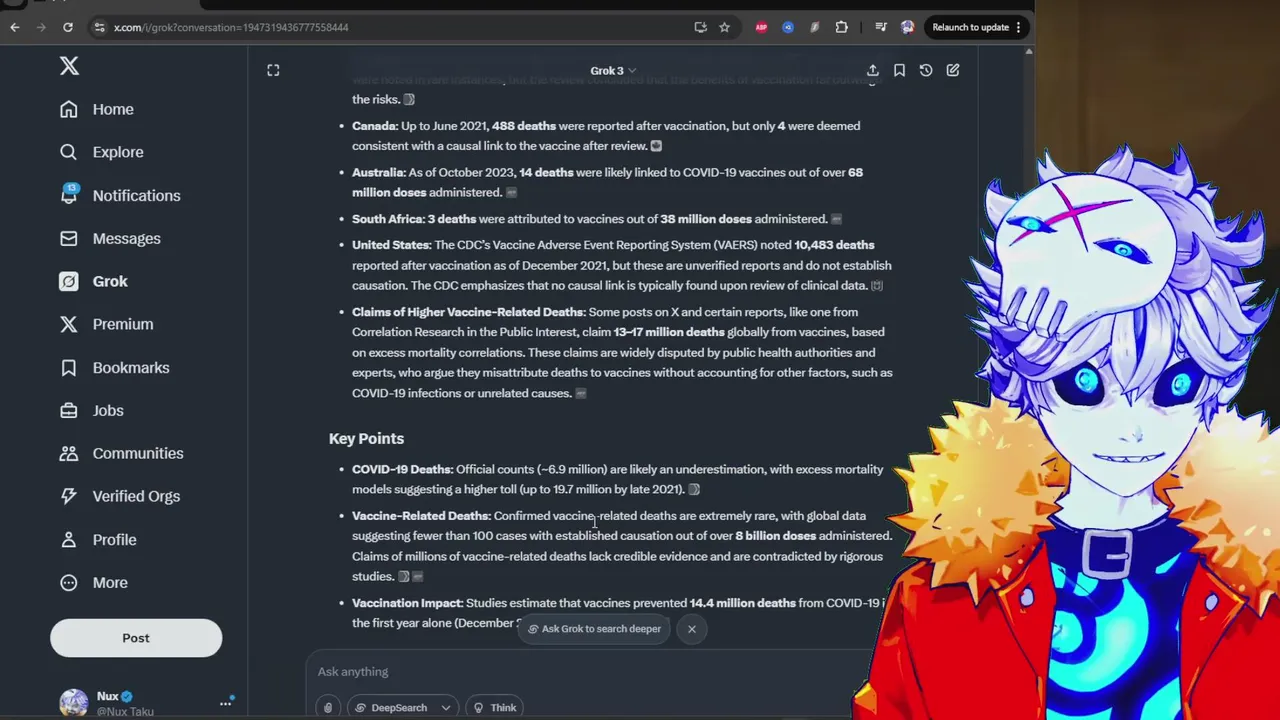
Task: Click the bold '13–17 million deaths' text
Action: click(669, 332)
